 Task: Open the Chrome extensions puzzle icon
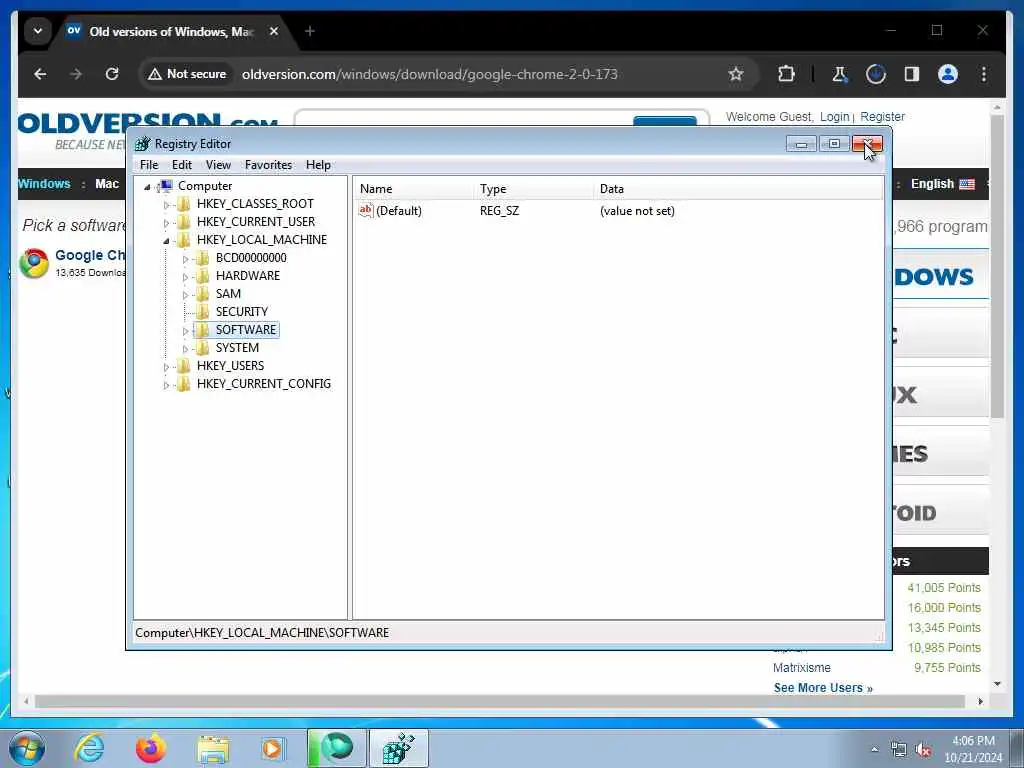pyautogui.click(x=786, y=74)
